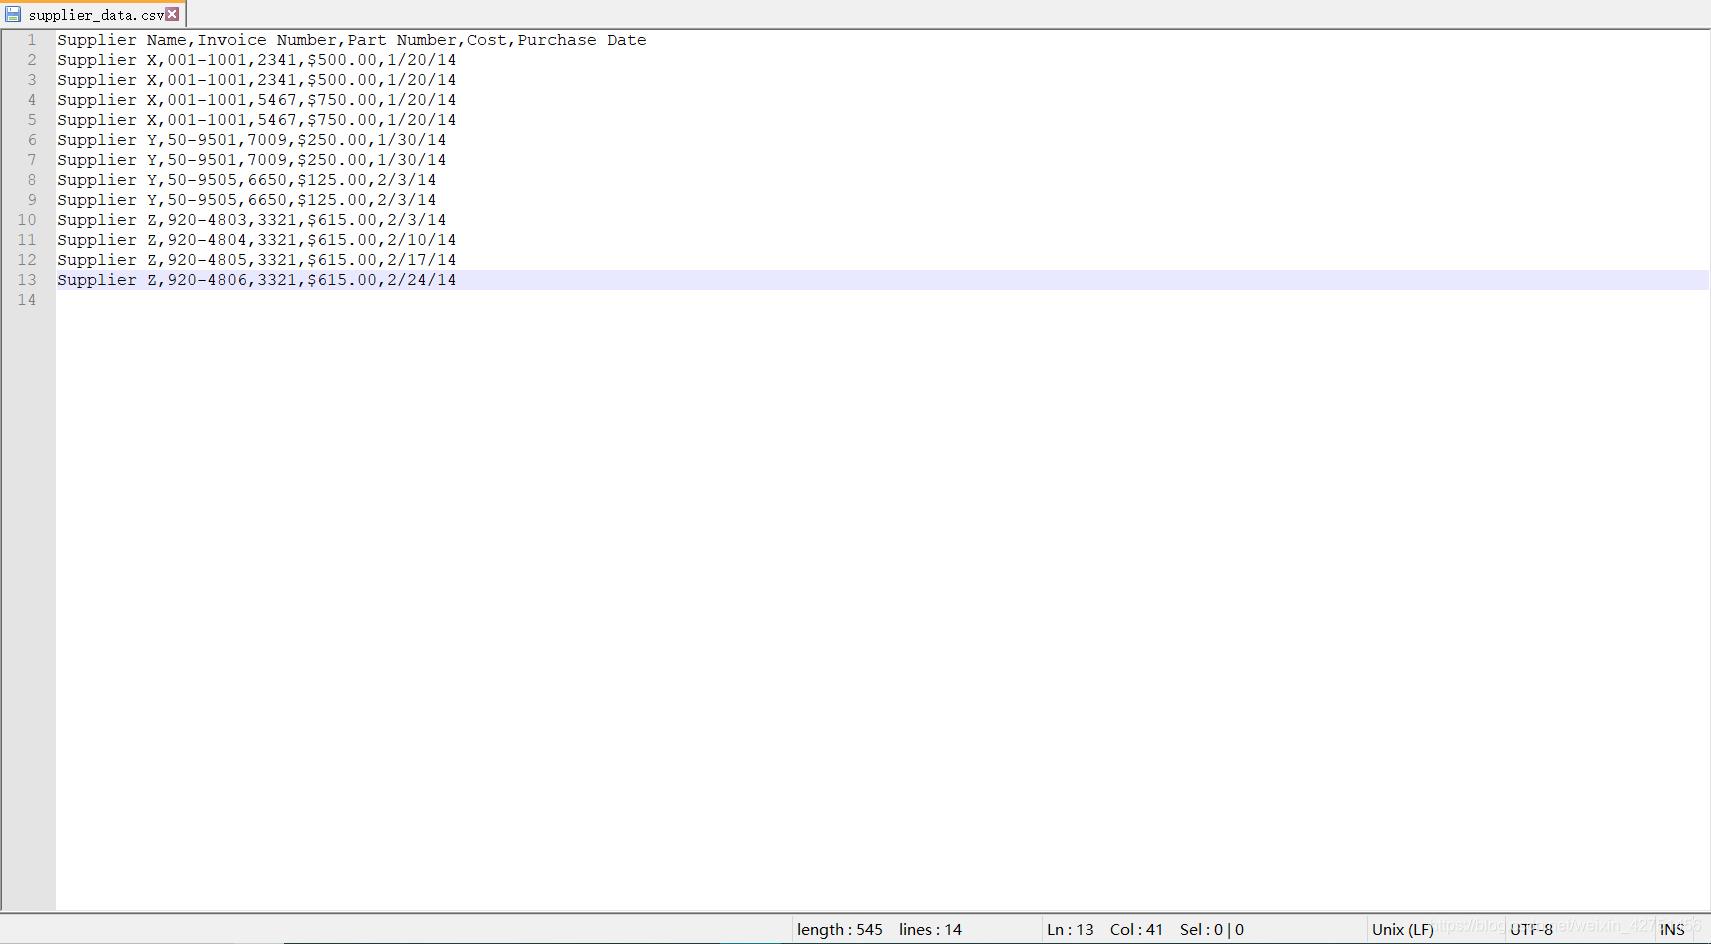Screen dimensions: 1711x944
Task: Click the save-state icon on supplier_data.csv tab
Action: coord(13,14)
